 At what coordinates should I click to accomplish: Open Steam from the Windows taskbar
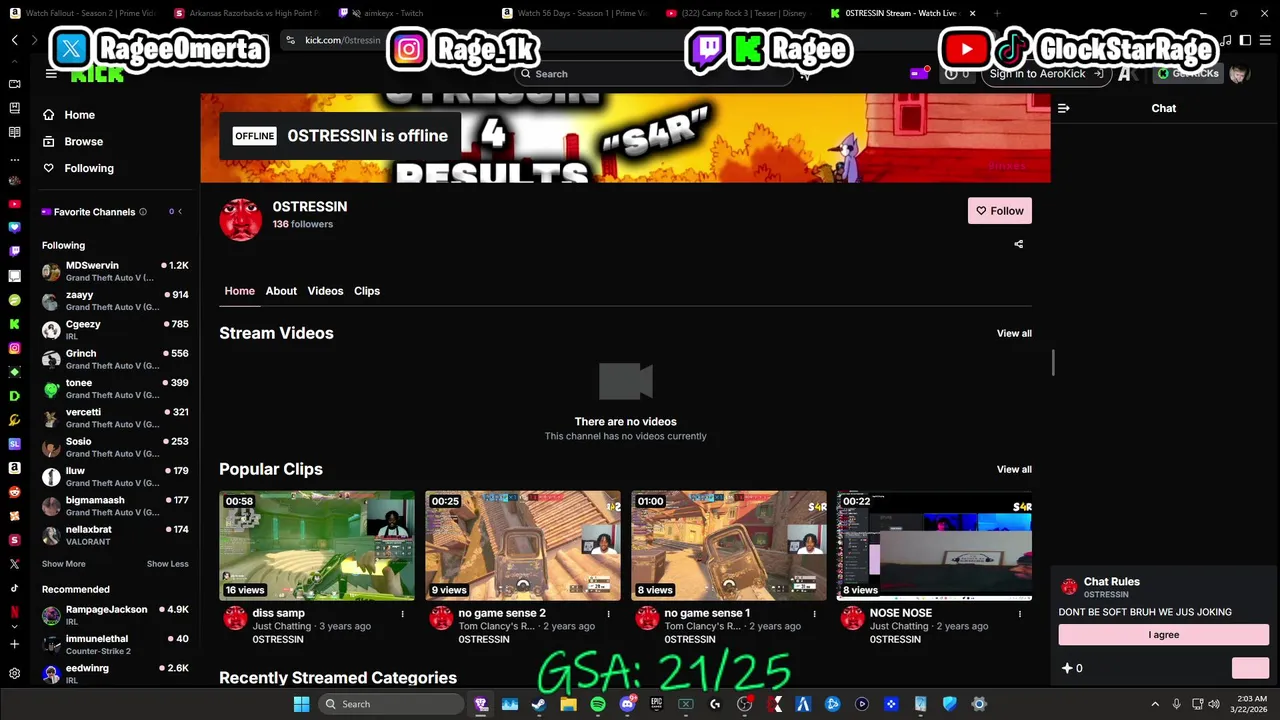(538, 704)
